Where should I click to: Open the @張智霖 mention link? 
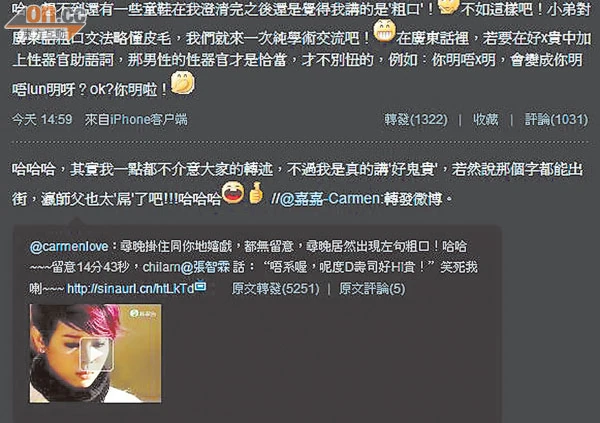tap(205, 267)
